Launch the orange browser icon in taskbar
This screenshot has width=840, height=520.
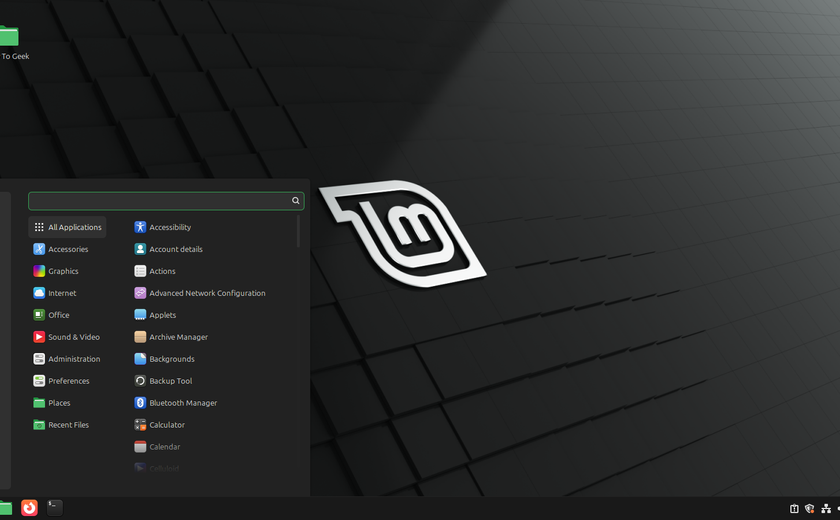coord(29,508)
